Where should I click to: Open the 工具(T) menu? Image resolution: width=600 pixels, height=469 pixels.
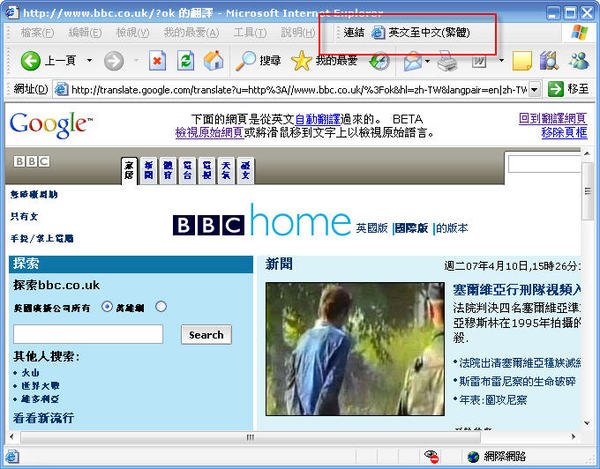pyautogui.click(x=250, y=33)
